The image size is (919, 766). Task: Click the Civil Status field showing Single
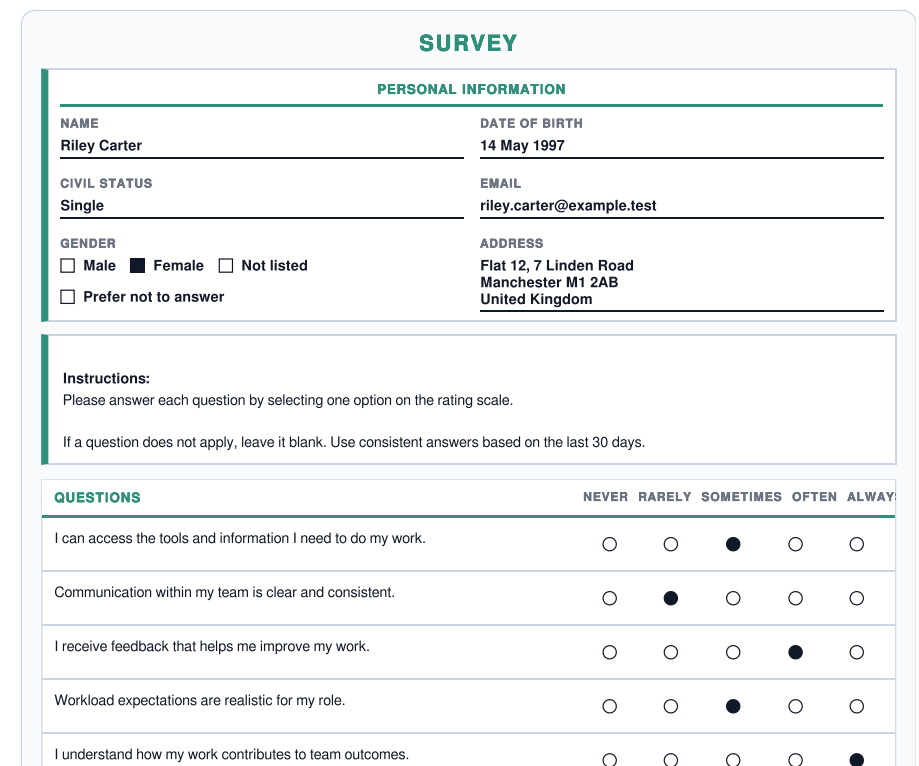coord(261,206)
